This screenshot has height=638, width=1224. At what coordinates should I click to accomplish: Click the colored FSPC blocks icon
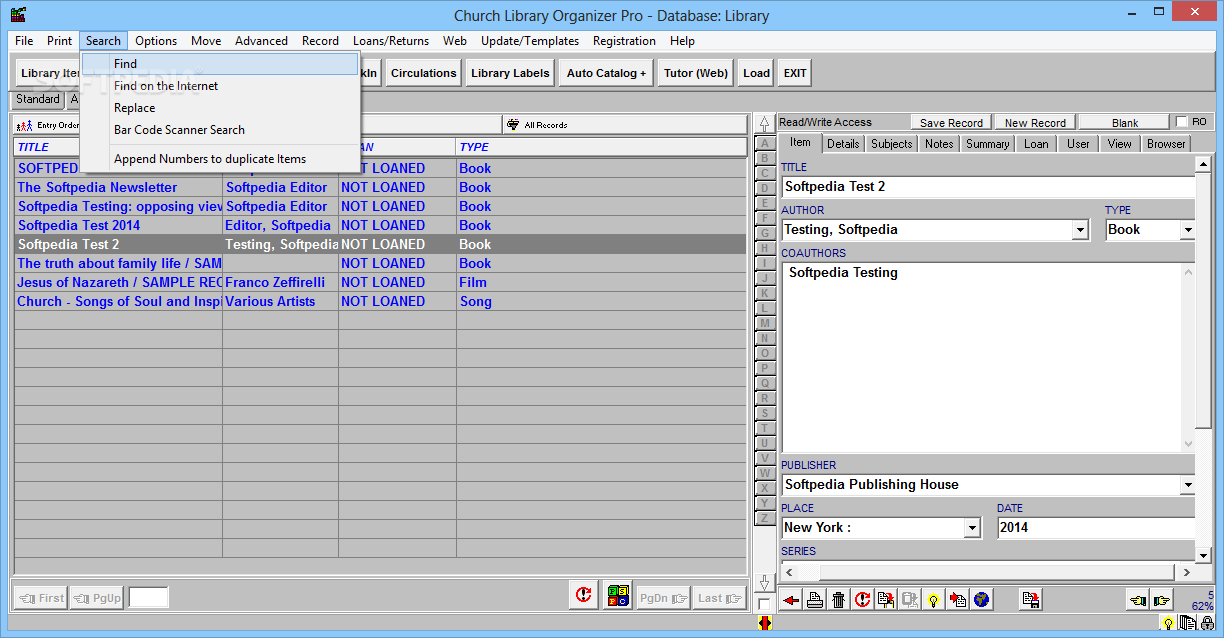point(618,596)
